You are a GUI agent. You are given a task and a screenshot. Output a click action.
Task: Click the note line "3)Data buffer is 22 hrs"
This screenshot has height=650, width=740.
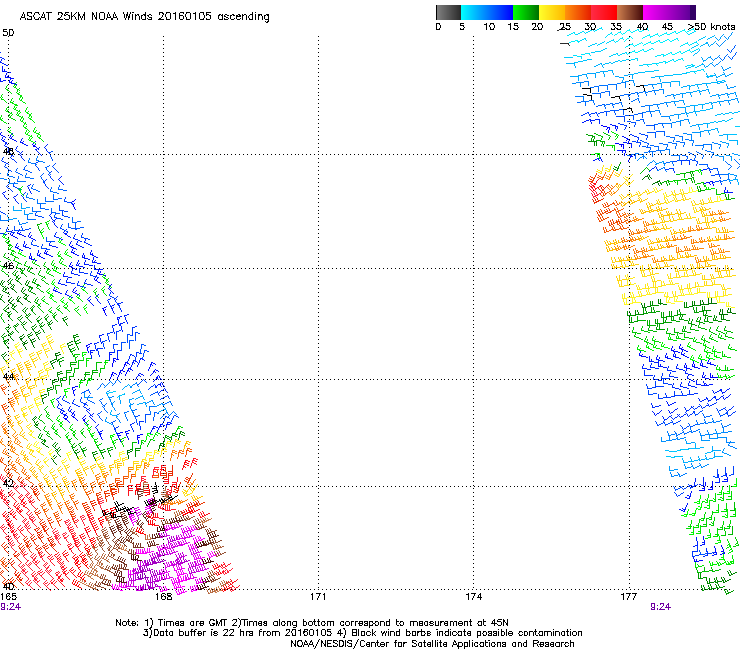click(362, 633)
